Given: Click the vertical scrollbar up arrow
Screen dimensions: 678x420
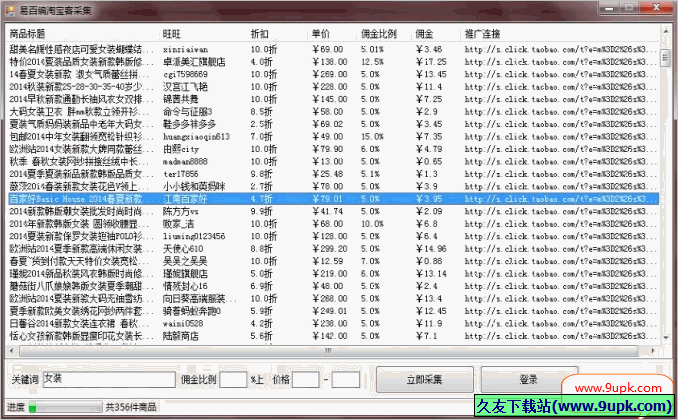Looking at the screenshot, I should pyautogui.click(x=665, y=31).
